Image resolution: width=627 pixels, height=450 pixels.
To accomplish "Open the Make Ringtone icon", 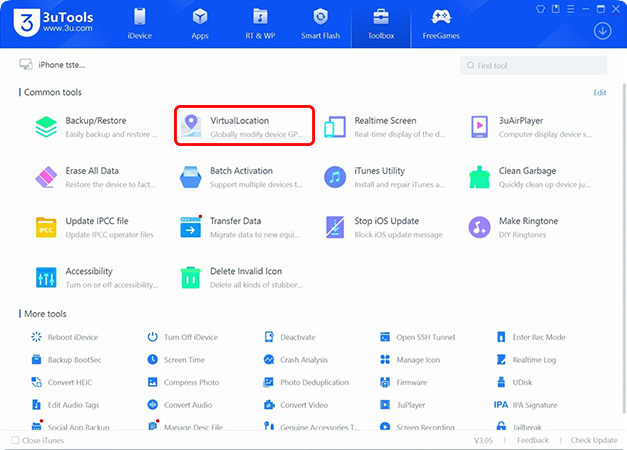I will (x=479, y=227).
